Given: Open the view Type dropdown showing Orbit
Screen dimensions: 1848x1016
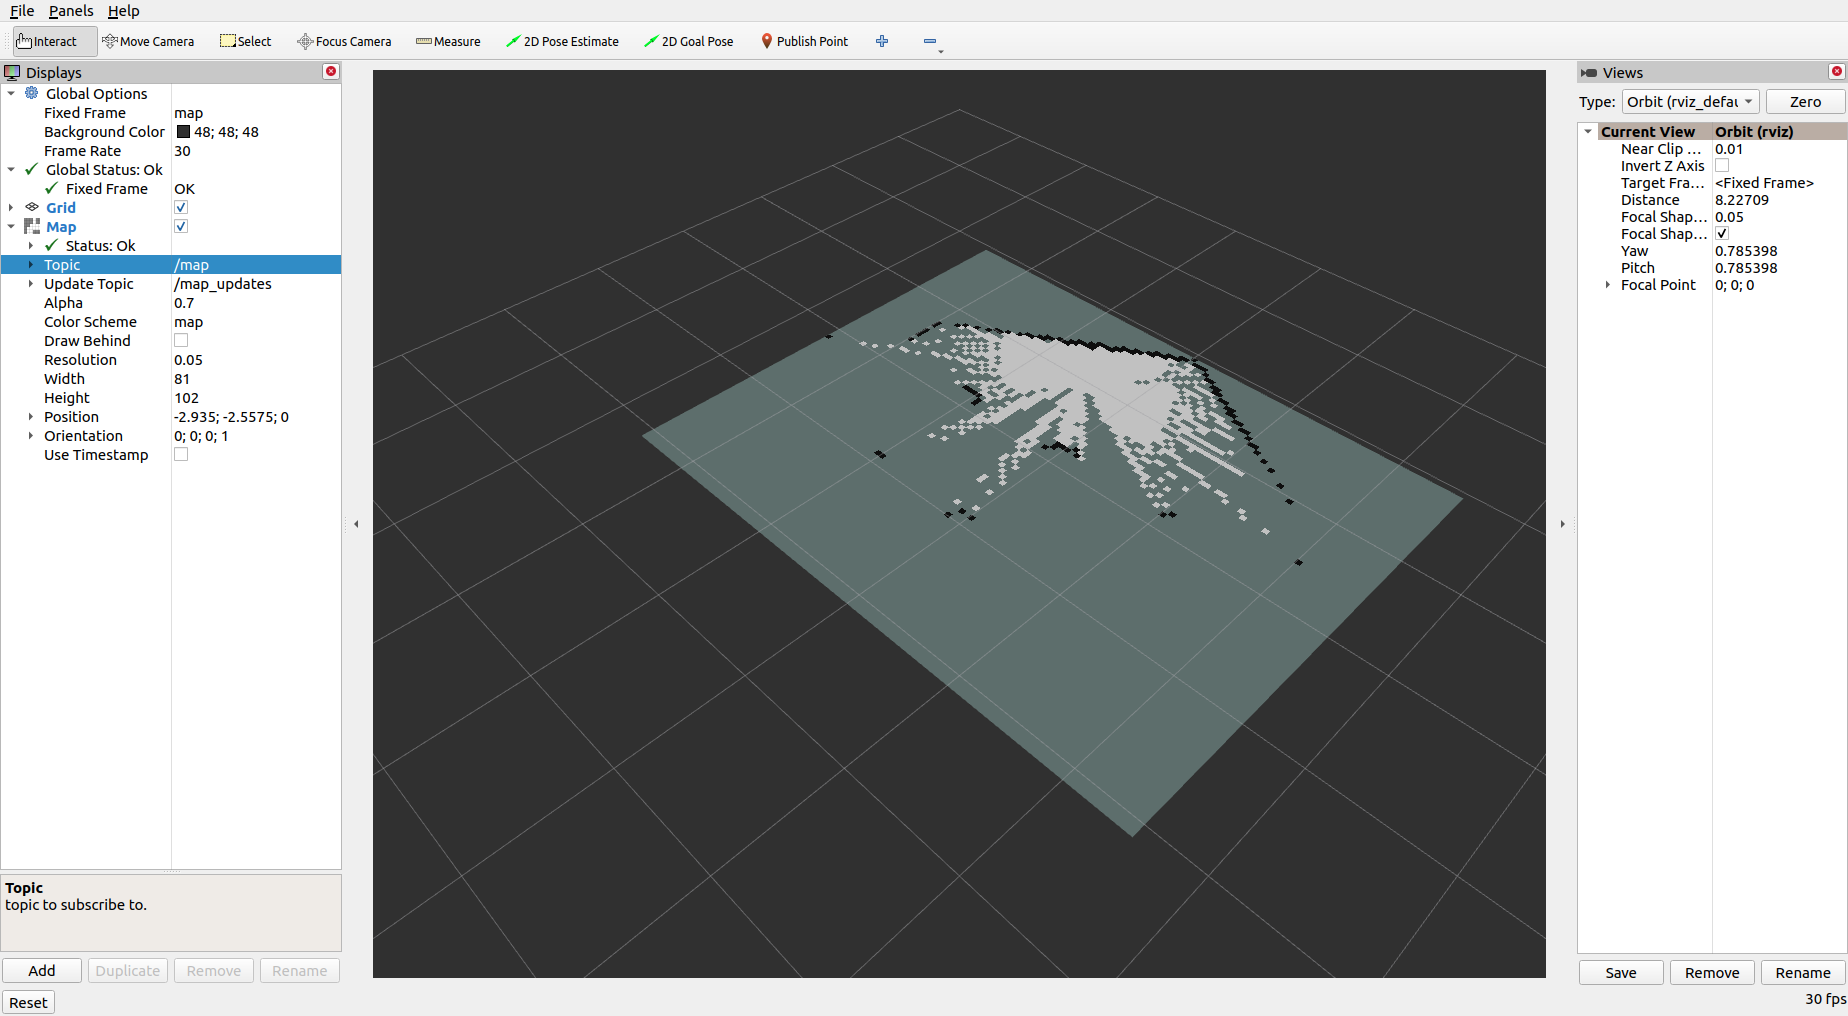Looking at the screenshot, I should click(x=1690, y=101).
